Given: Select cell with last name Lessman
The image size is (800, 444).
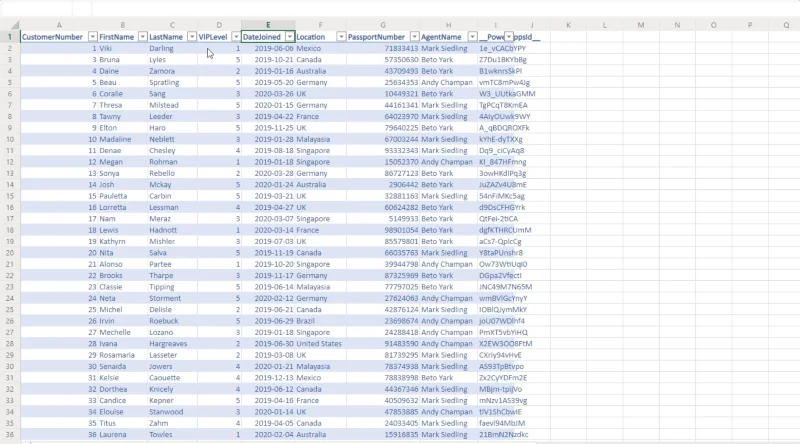Looking at the screenshot, I should (172, 207).
